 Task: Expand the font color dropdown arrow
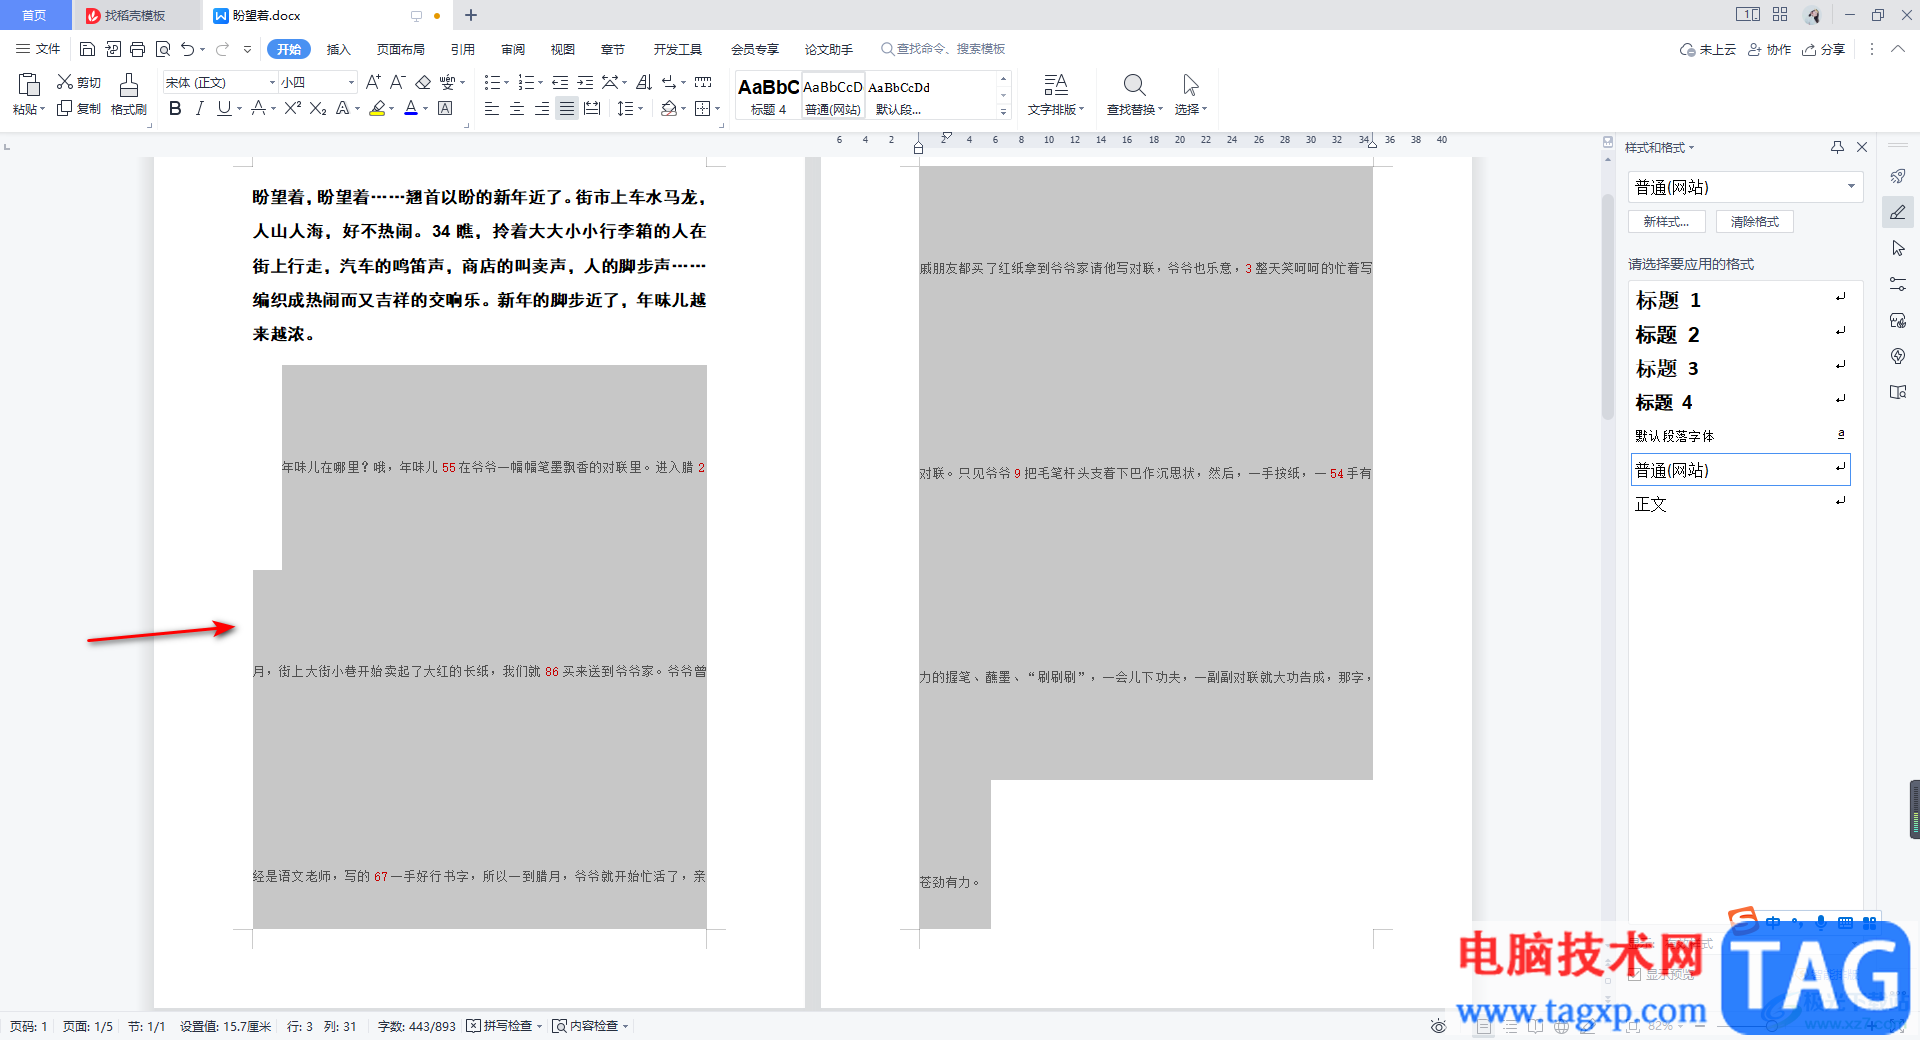[425, 109]
